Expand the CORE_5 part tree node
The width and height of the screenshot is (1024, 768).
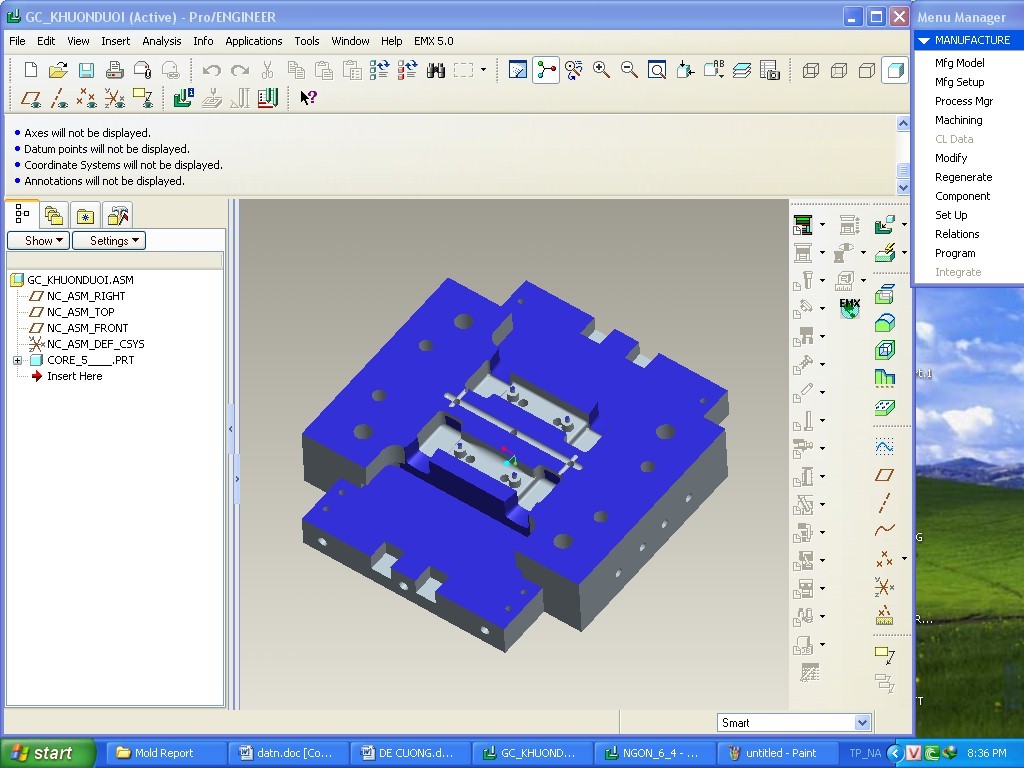click(x=17, y=360)
